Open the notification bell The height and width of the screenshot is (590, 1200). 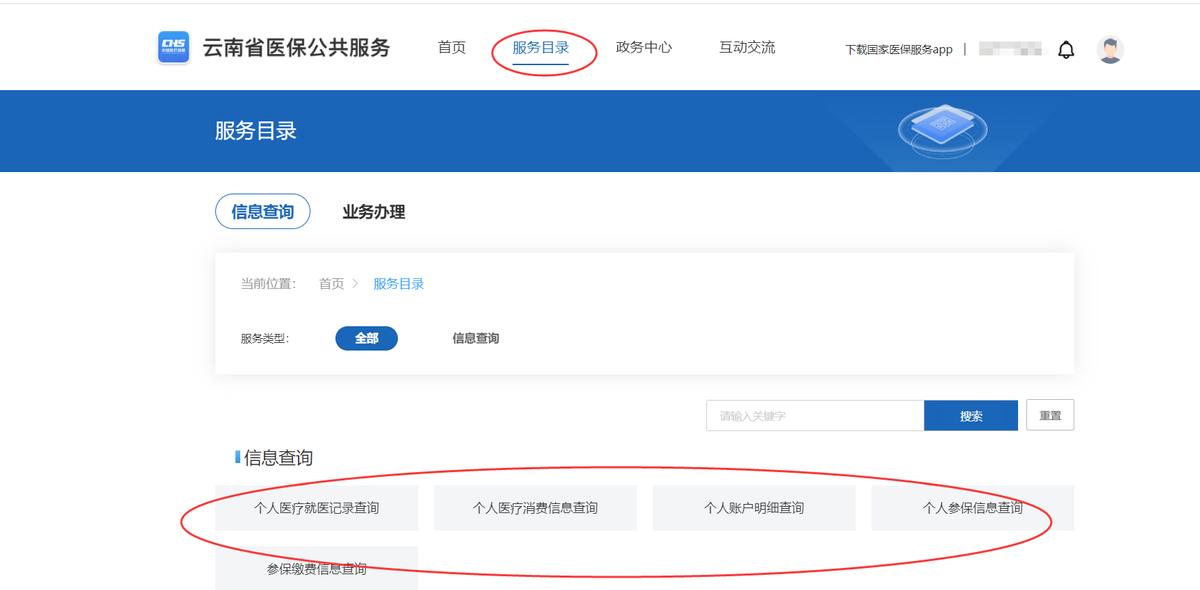(x=1066, y=47)
